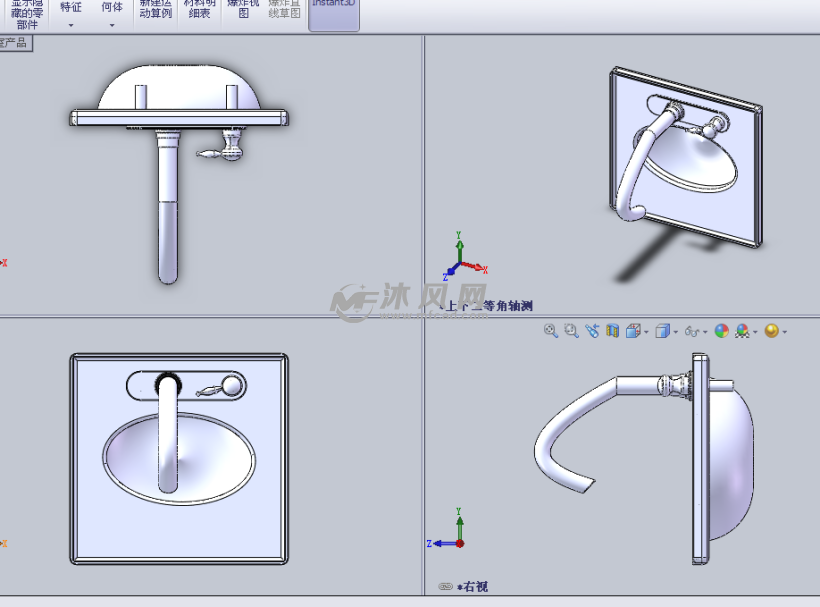Select the Zoom to Area tool

(571, 330)
